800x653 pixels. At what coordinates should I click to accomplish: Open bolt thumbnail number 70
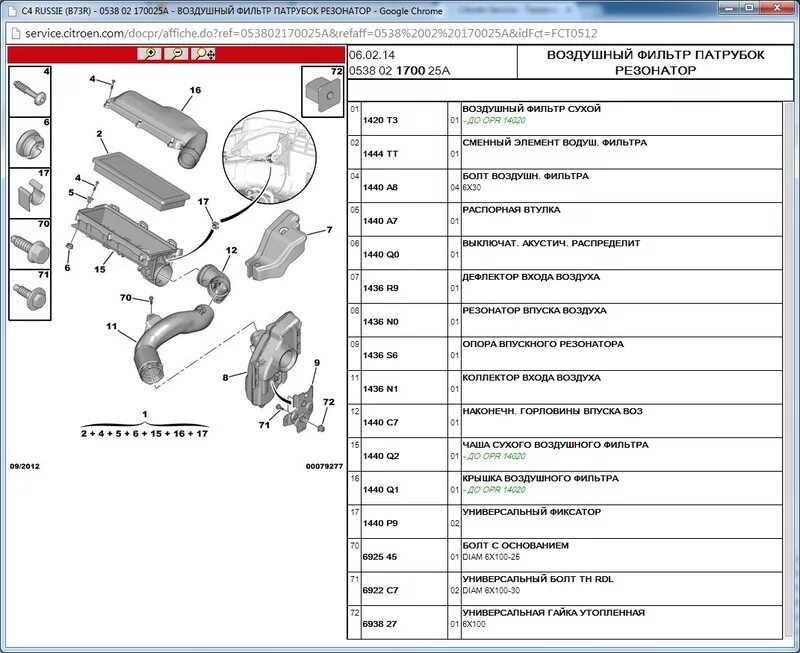[x=30, y=244]
